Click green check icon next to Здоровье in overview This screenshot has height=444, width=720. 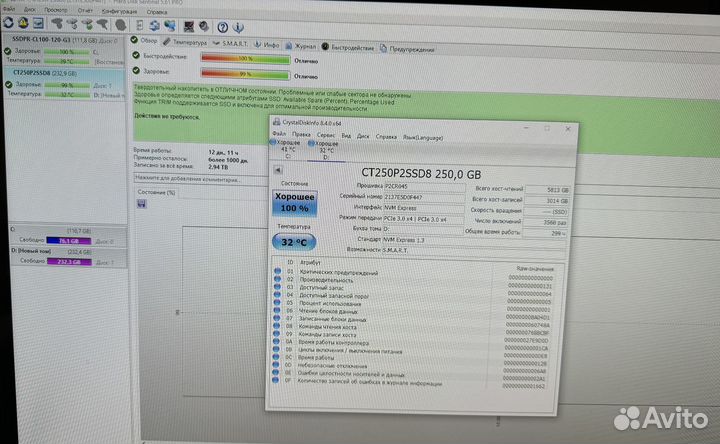point(136,71)
